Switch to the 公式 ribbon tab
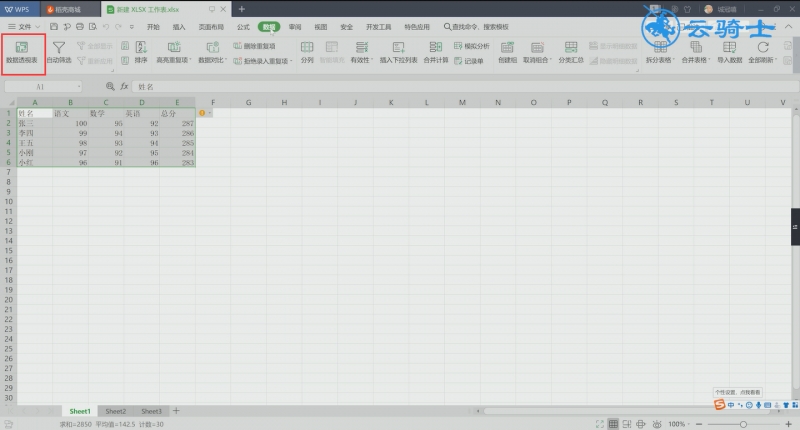The height and width of the screenshot is (430, 800). tap(243, 27)
